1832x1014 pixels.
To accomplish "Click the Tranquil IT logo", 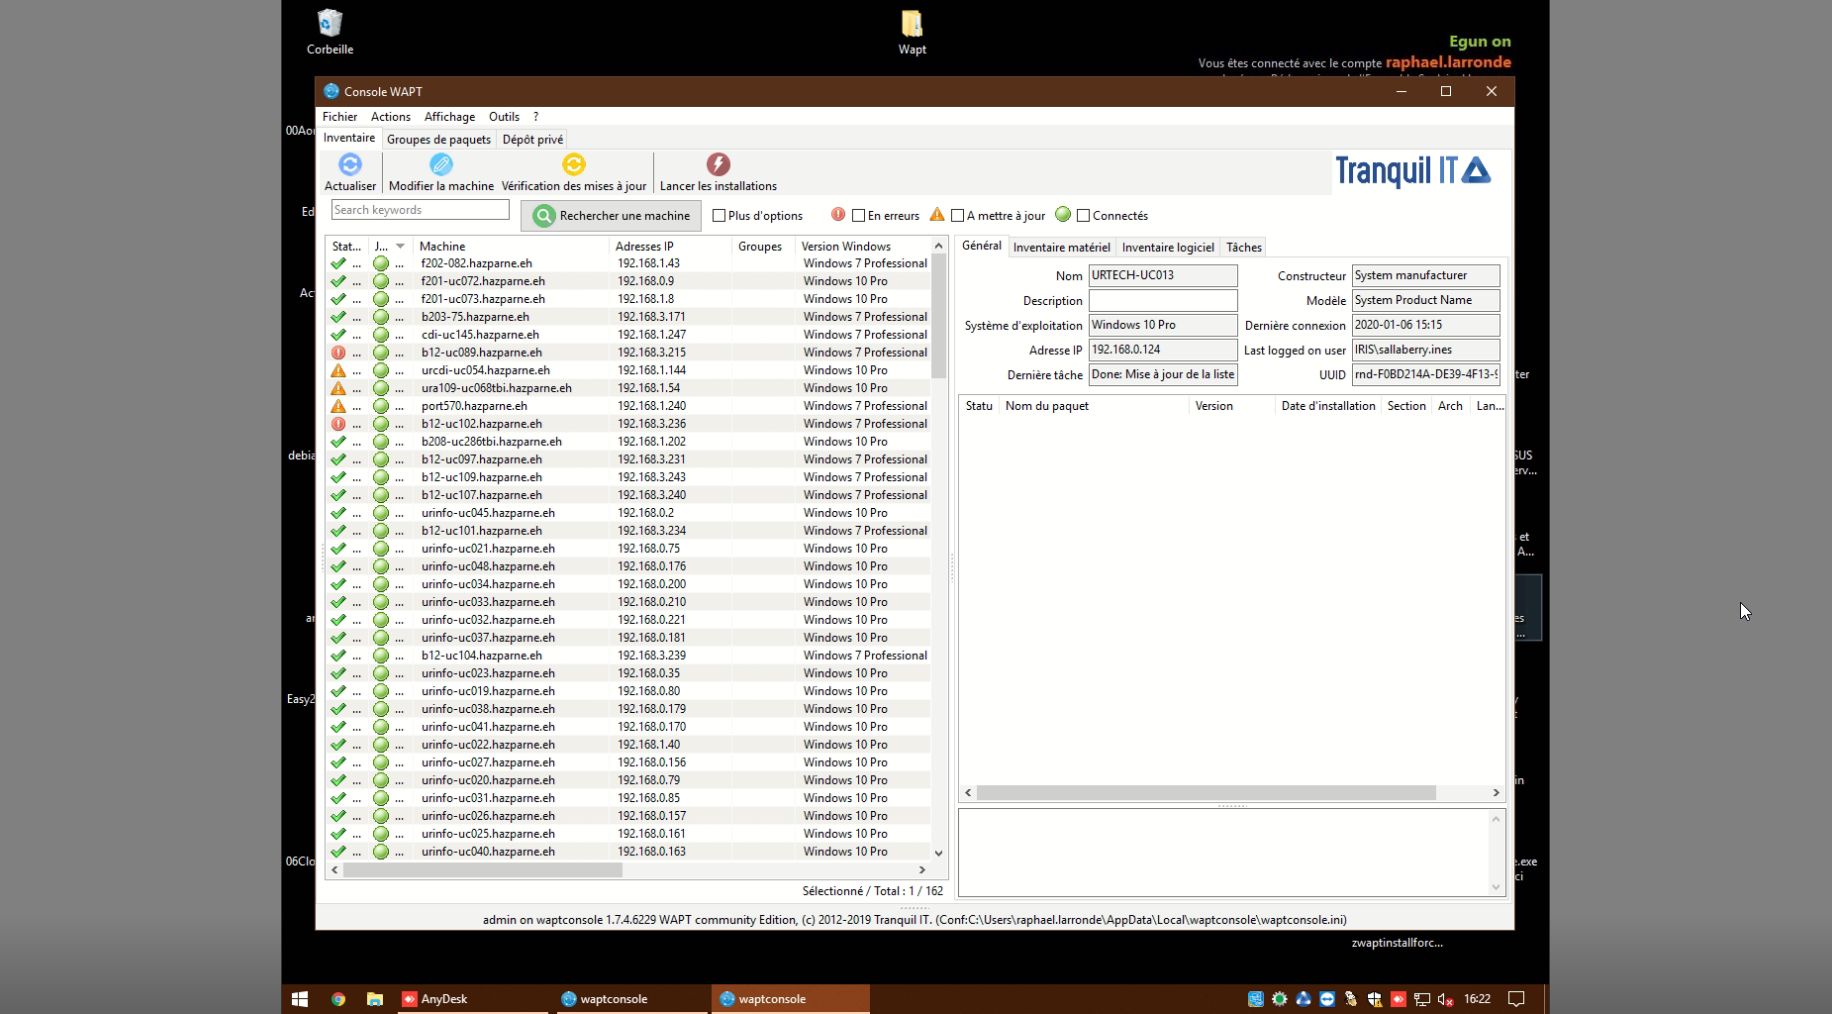I will [1413, 171].
